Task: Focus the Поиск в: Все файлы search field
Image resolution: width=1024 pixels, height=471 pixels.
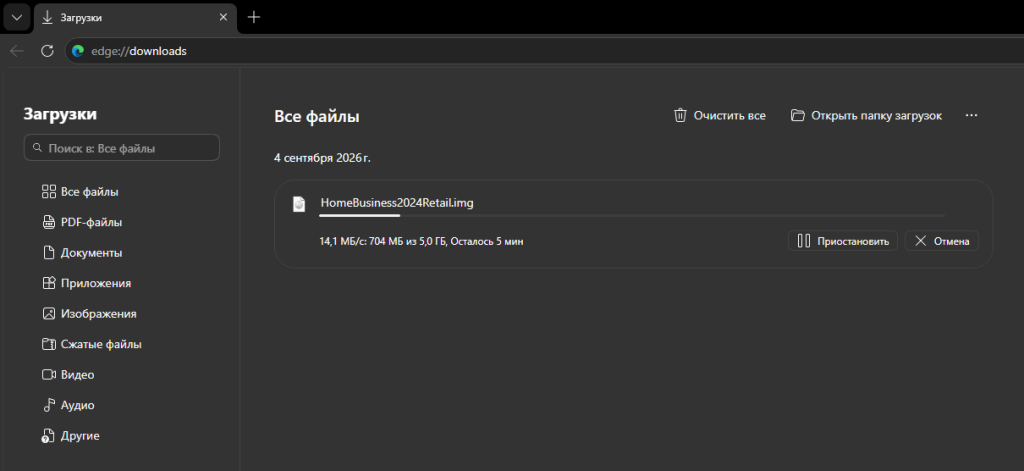Action: click(x=121, y=148)
